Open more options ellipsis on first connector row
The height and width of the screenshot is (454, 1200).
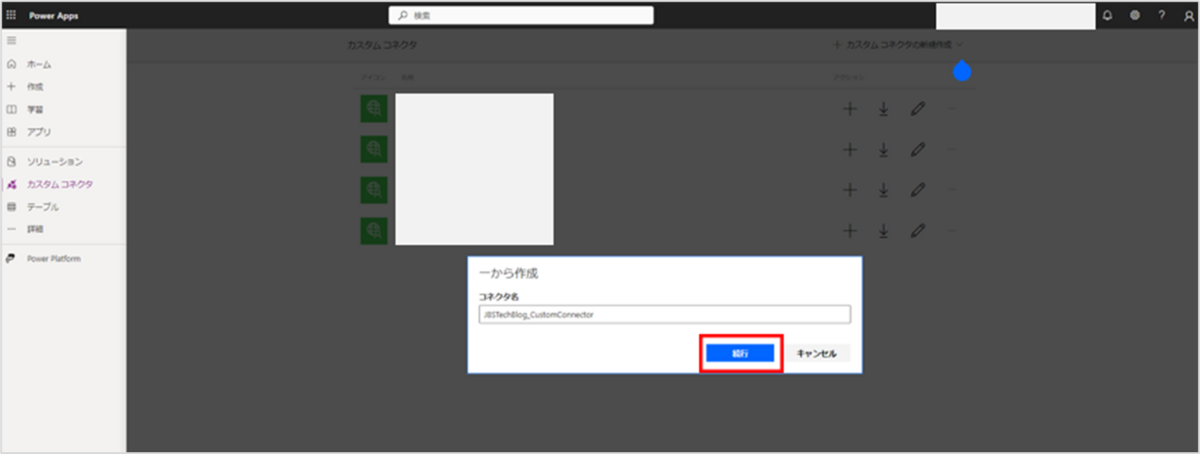pyautogui.click(x=951, y=109)
